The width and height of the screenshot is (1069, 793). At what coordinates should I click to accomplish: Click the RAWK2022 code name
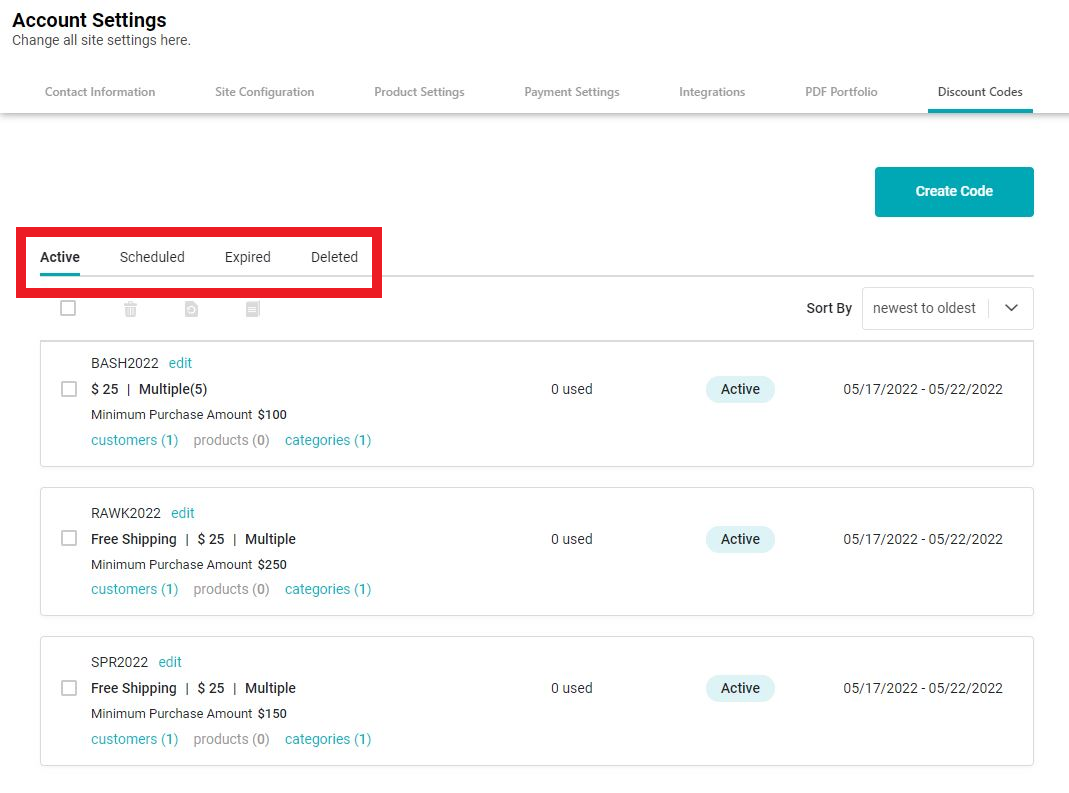126,513
